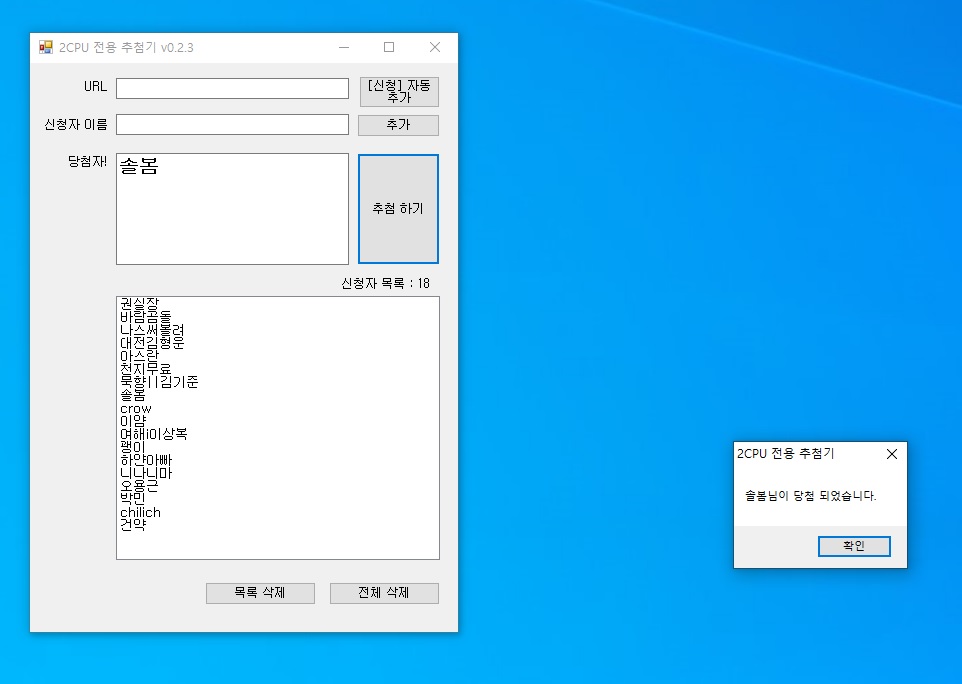Screen dimensions: 962x684
Task: Close the winner announcement dialog with its X
Action: pyautogui.click(x=892, y=454)
